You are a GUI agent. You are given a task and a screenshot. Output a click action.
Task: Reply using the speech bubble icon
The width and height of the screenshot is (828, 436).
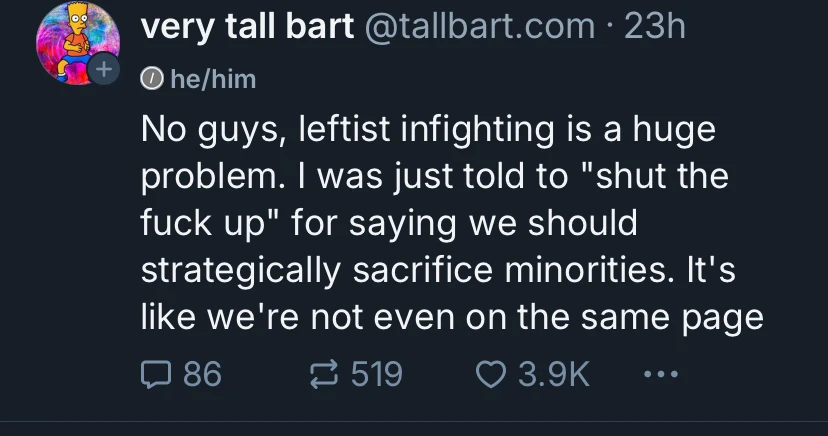pyautogui.click(x=154, y=374)
